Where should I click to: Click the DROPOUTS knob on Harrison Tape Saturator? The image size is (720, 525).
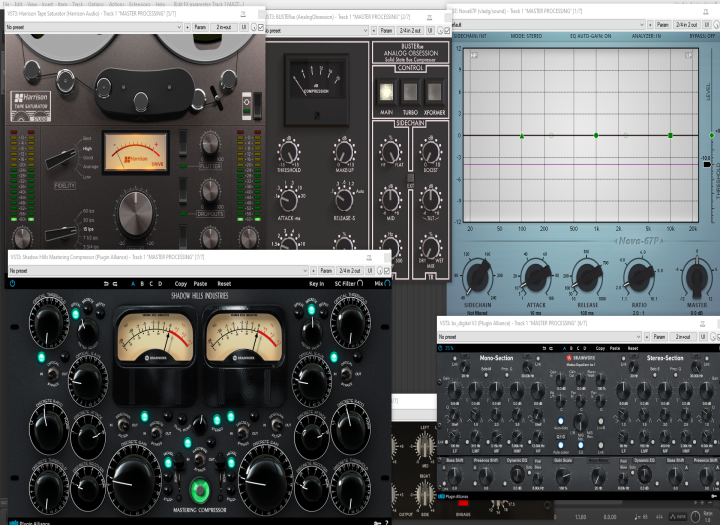[210, 191]
